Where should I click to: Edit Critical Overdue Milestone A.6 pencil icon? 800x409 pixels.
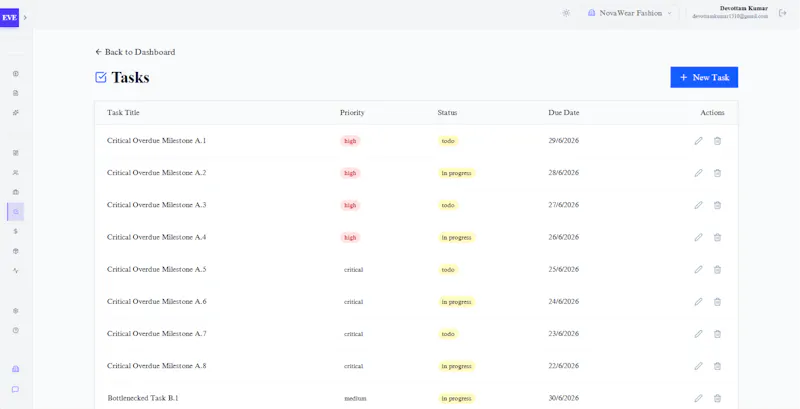698,301
